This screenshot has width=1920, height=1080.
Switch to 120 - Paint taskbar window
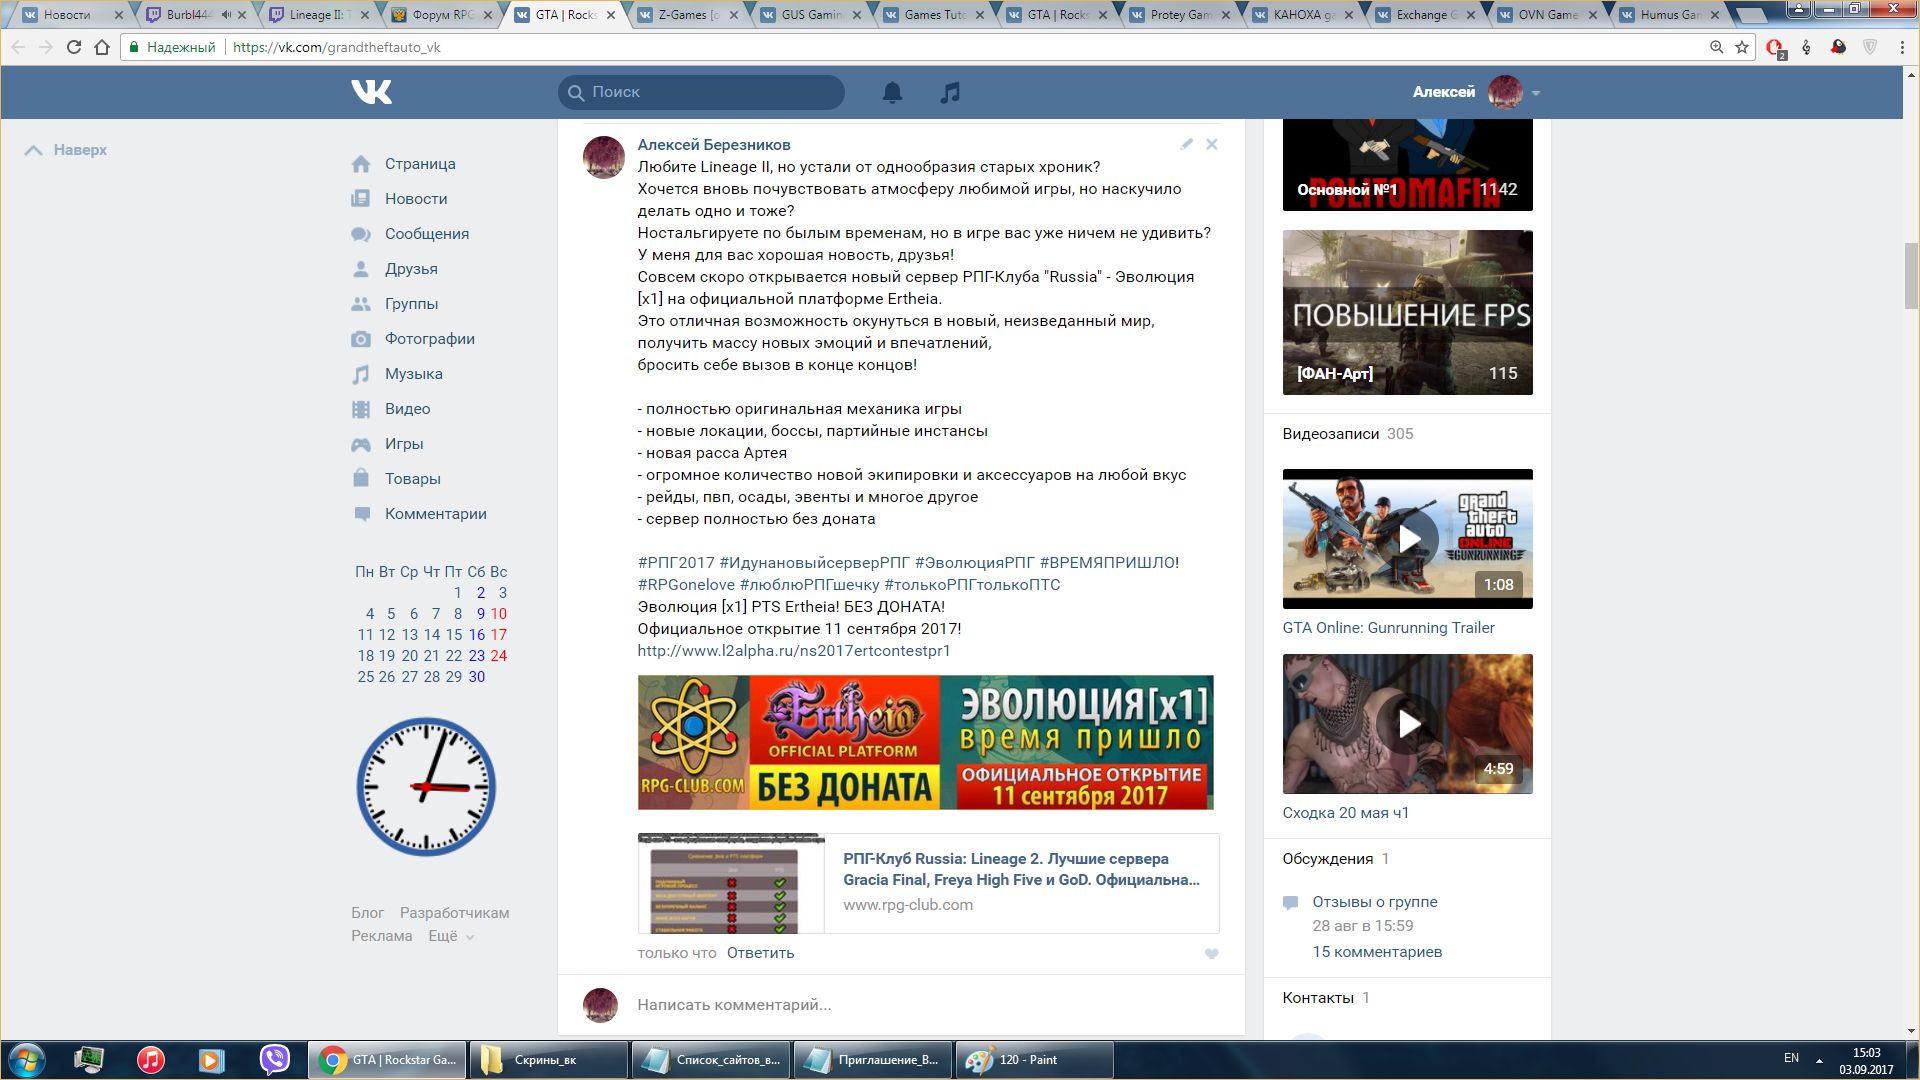1034,1060
